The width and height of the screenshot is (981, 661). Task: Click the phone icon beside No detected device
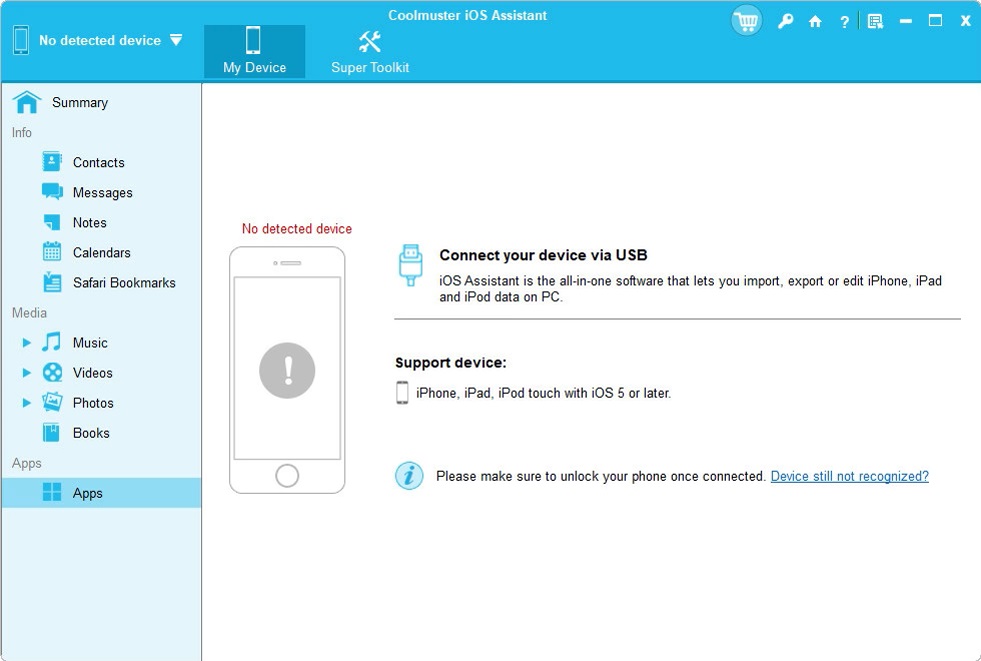coord(21,40)
